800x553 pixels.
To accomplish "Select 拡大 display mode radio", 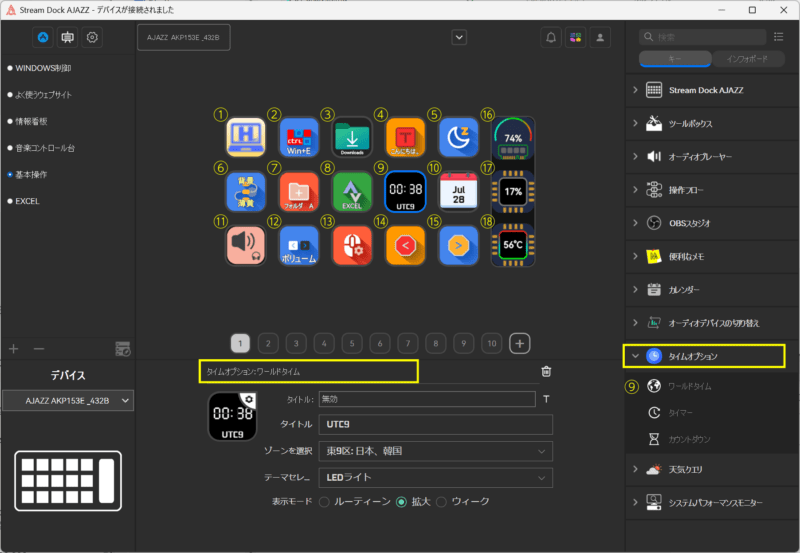I will 402,502.
